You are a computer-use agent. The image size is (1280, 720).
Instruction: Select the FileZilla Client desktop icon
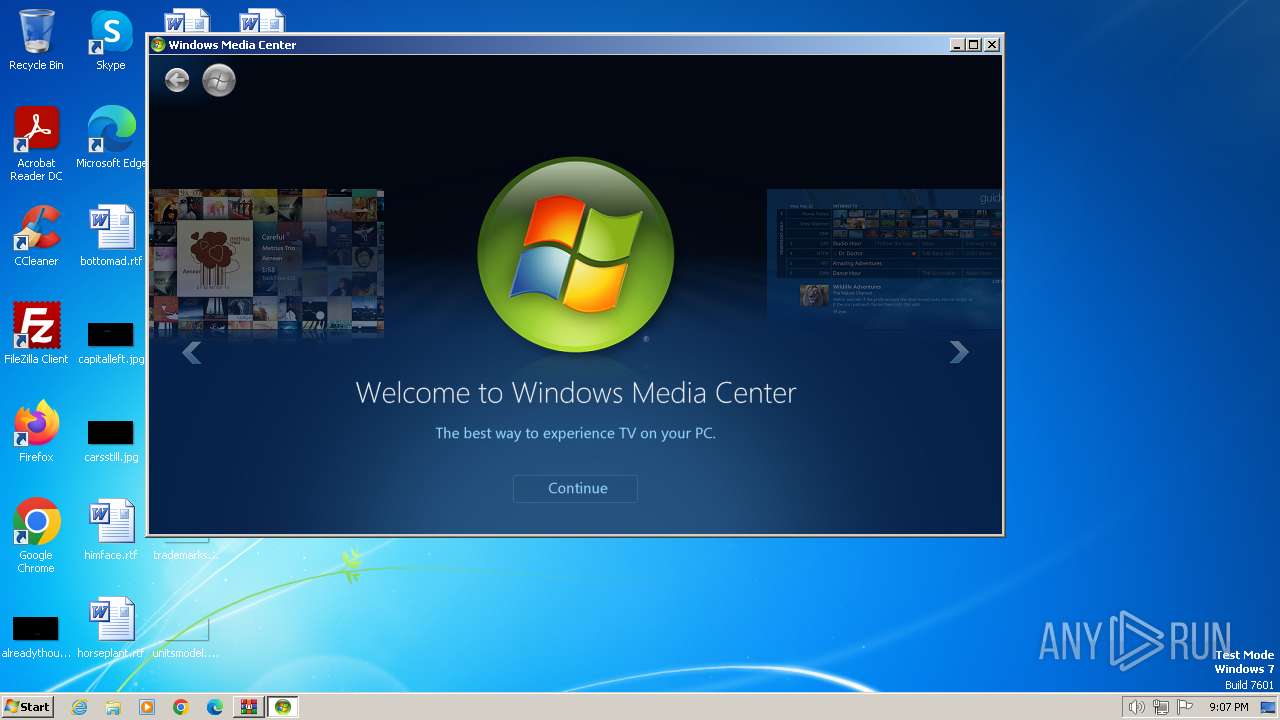click(36, 334)
